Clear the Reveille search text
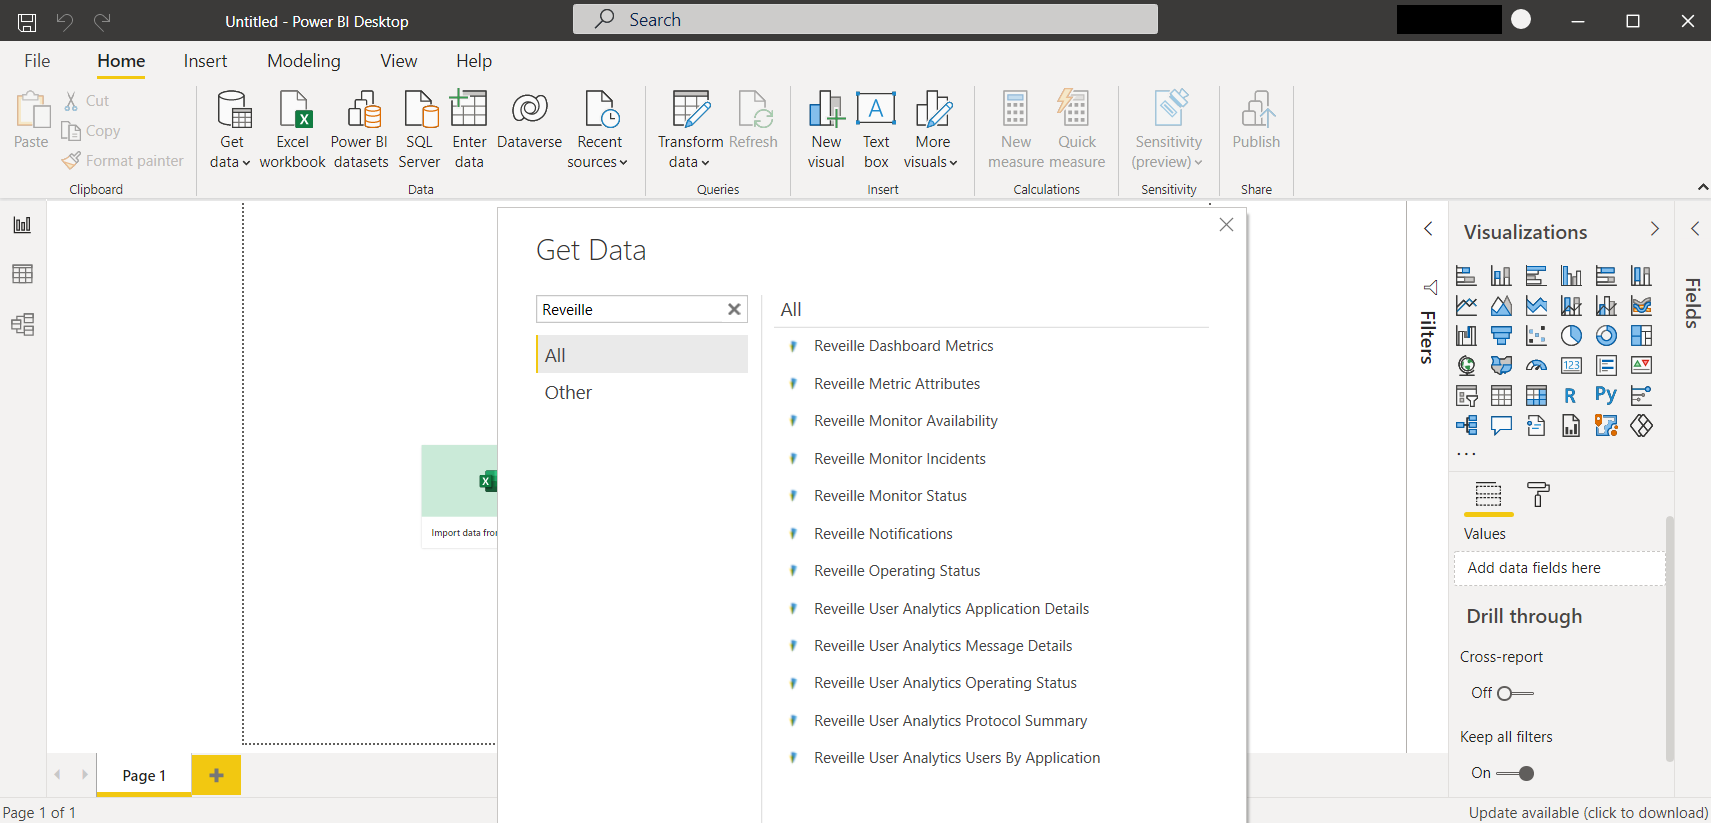1711x823 pixels. click(x=734, y=309)
